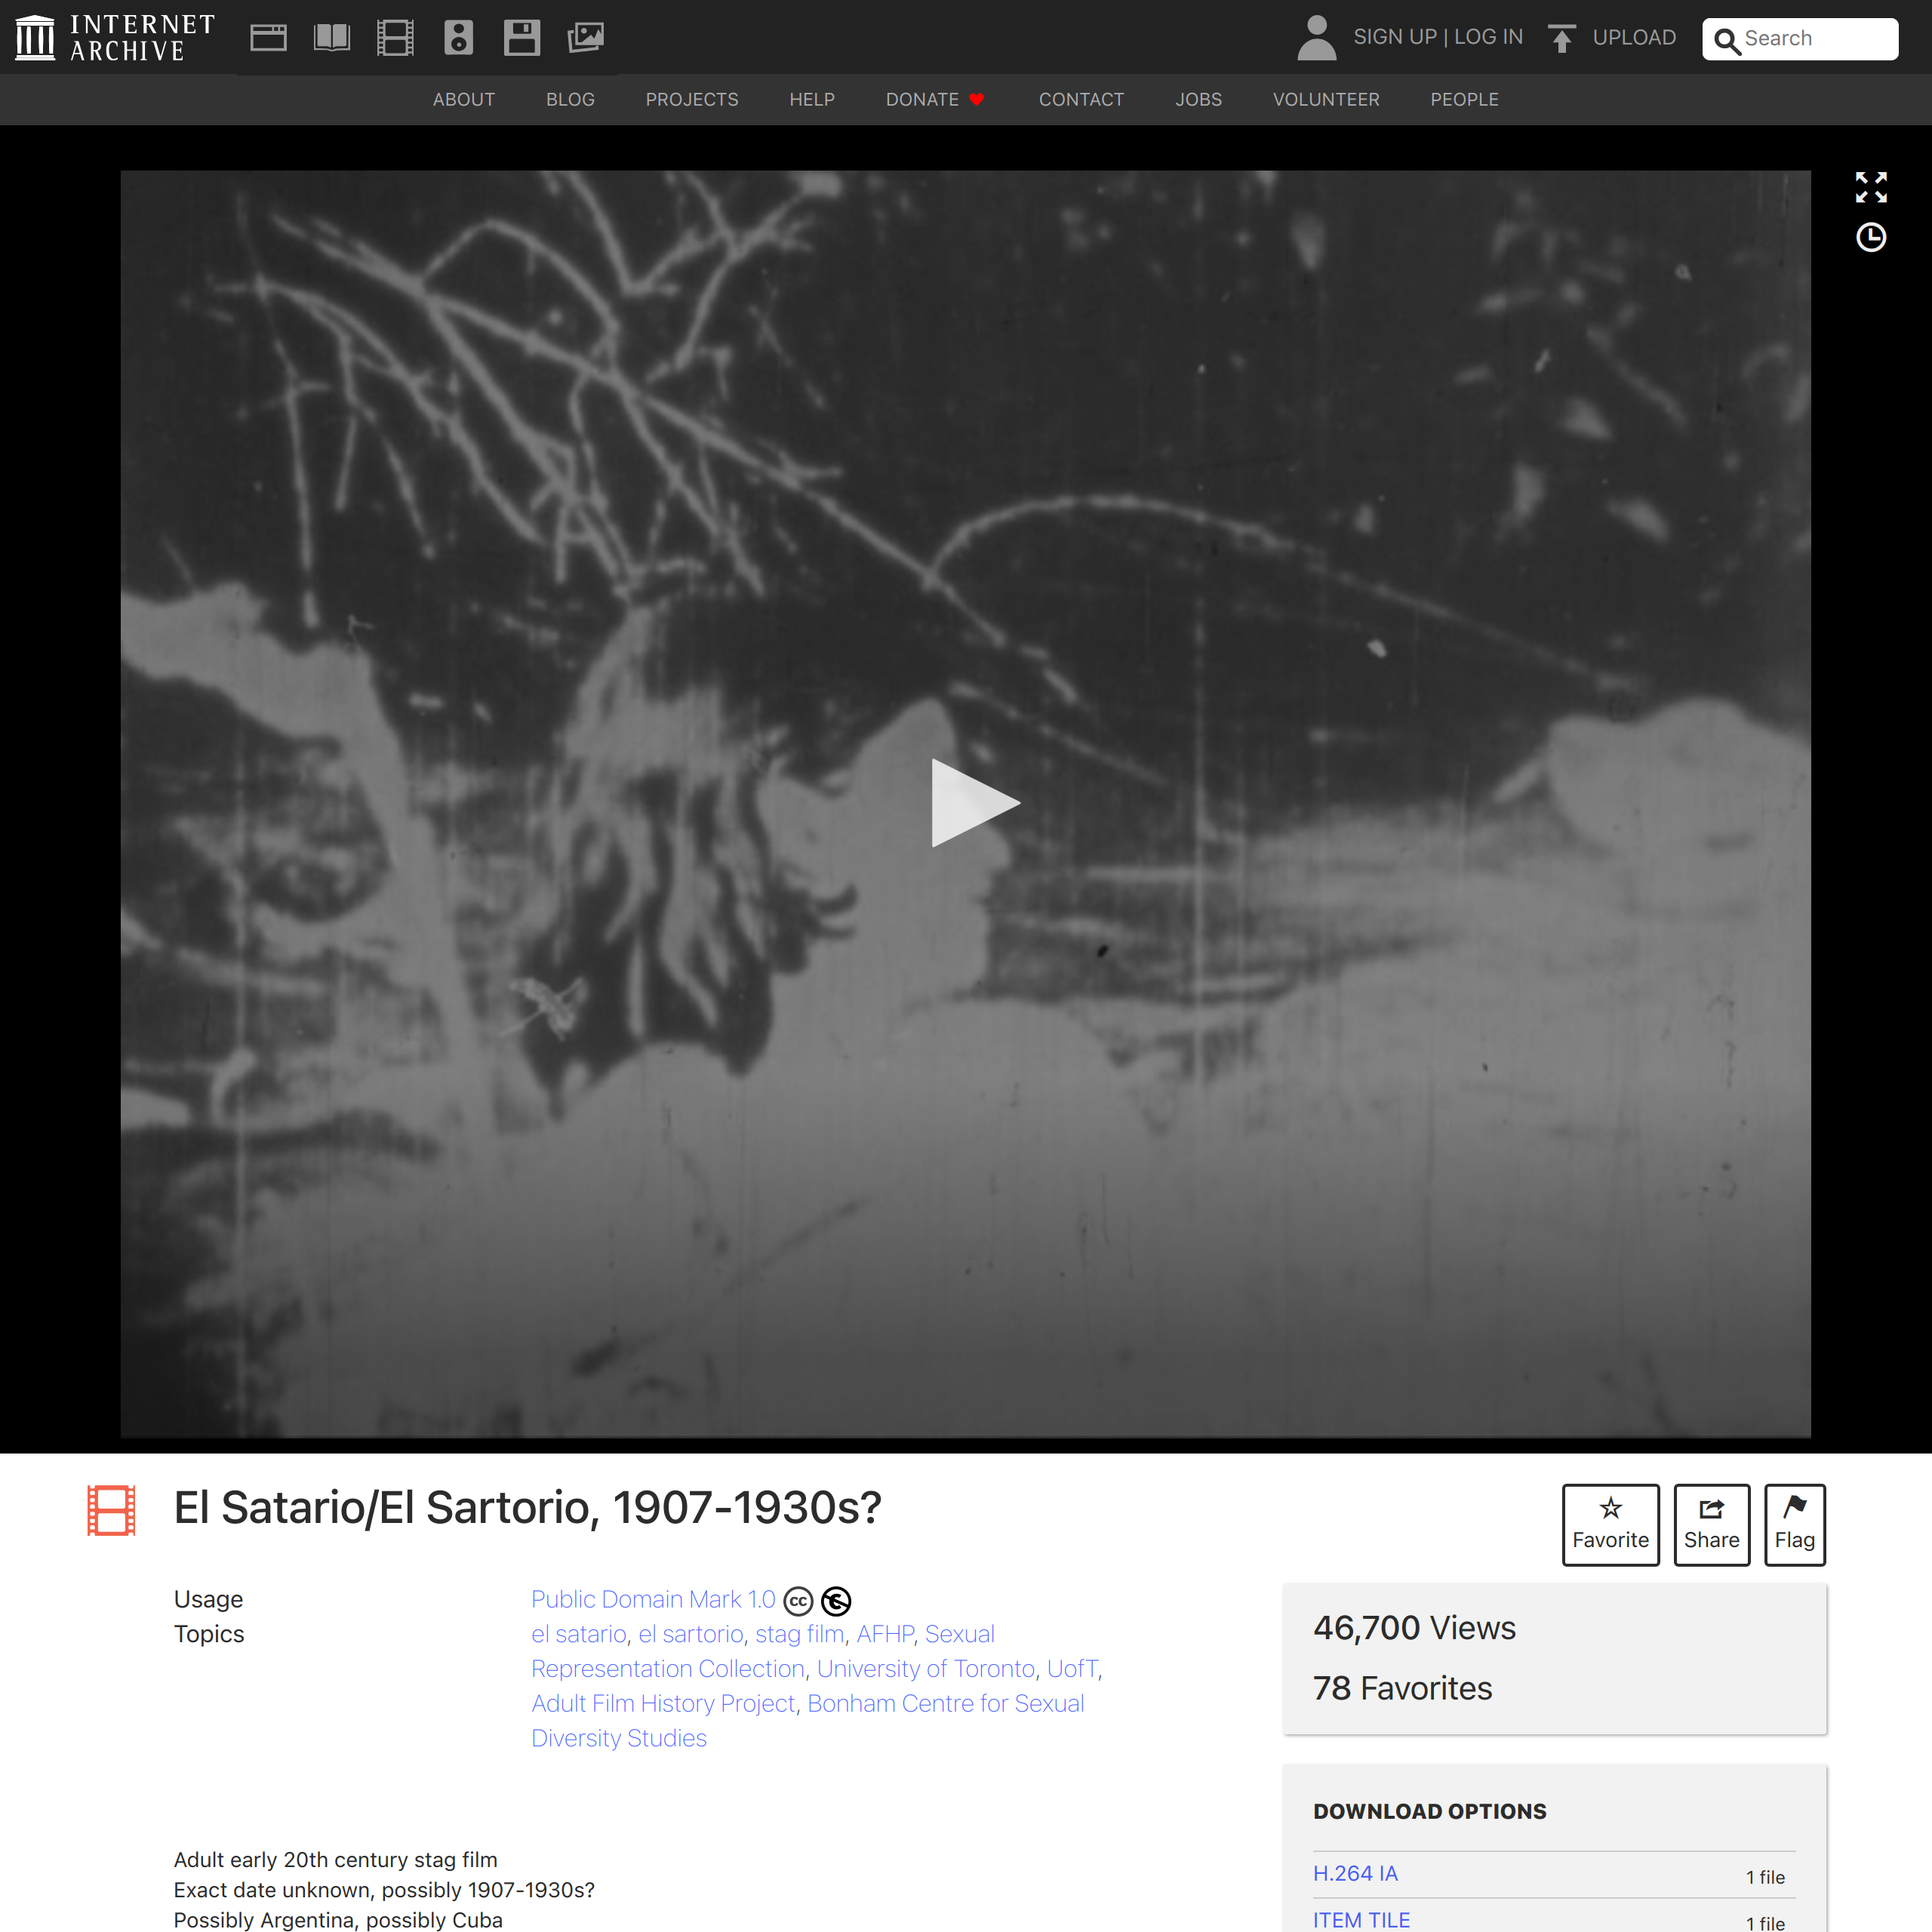Open the Share button
Screen dimensions: 1932x1932
pos(1711,1524)
